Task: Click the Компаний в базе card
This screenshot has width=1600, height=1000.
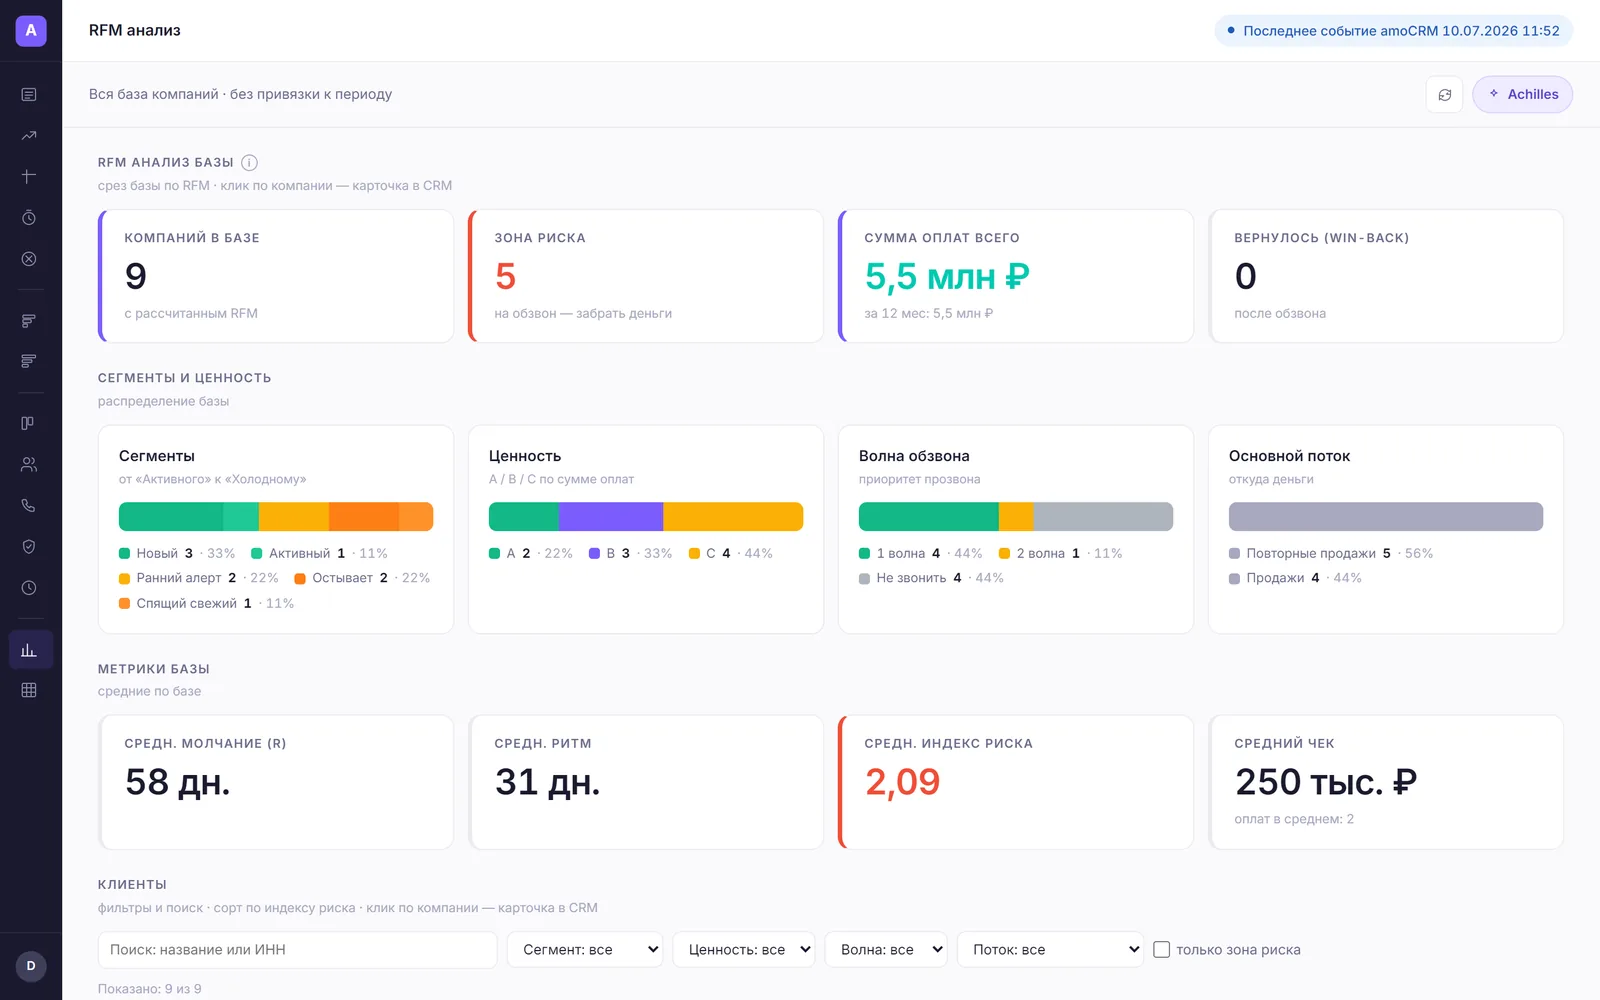Action: [x=276, y=276]
